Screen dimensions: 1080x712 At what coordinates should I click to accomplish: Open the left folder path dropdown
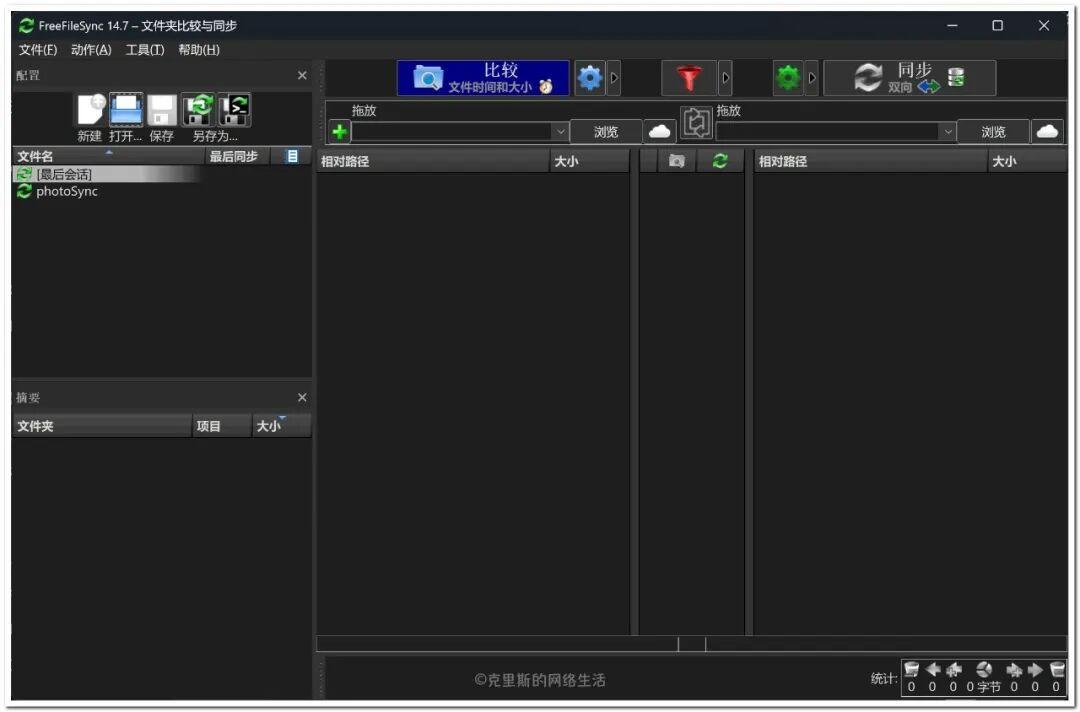561,132
